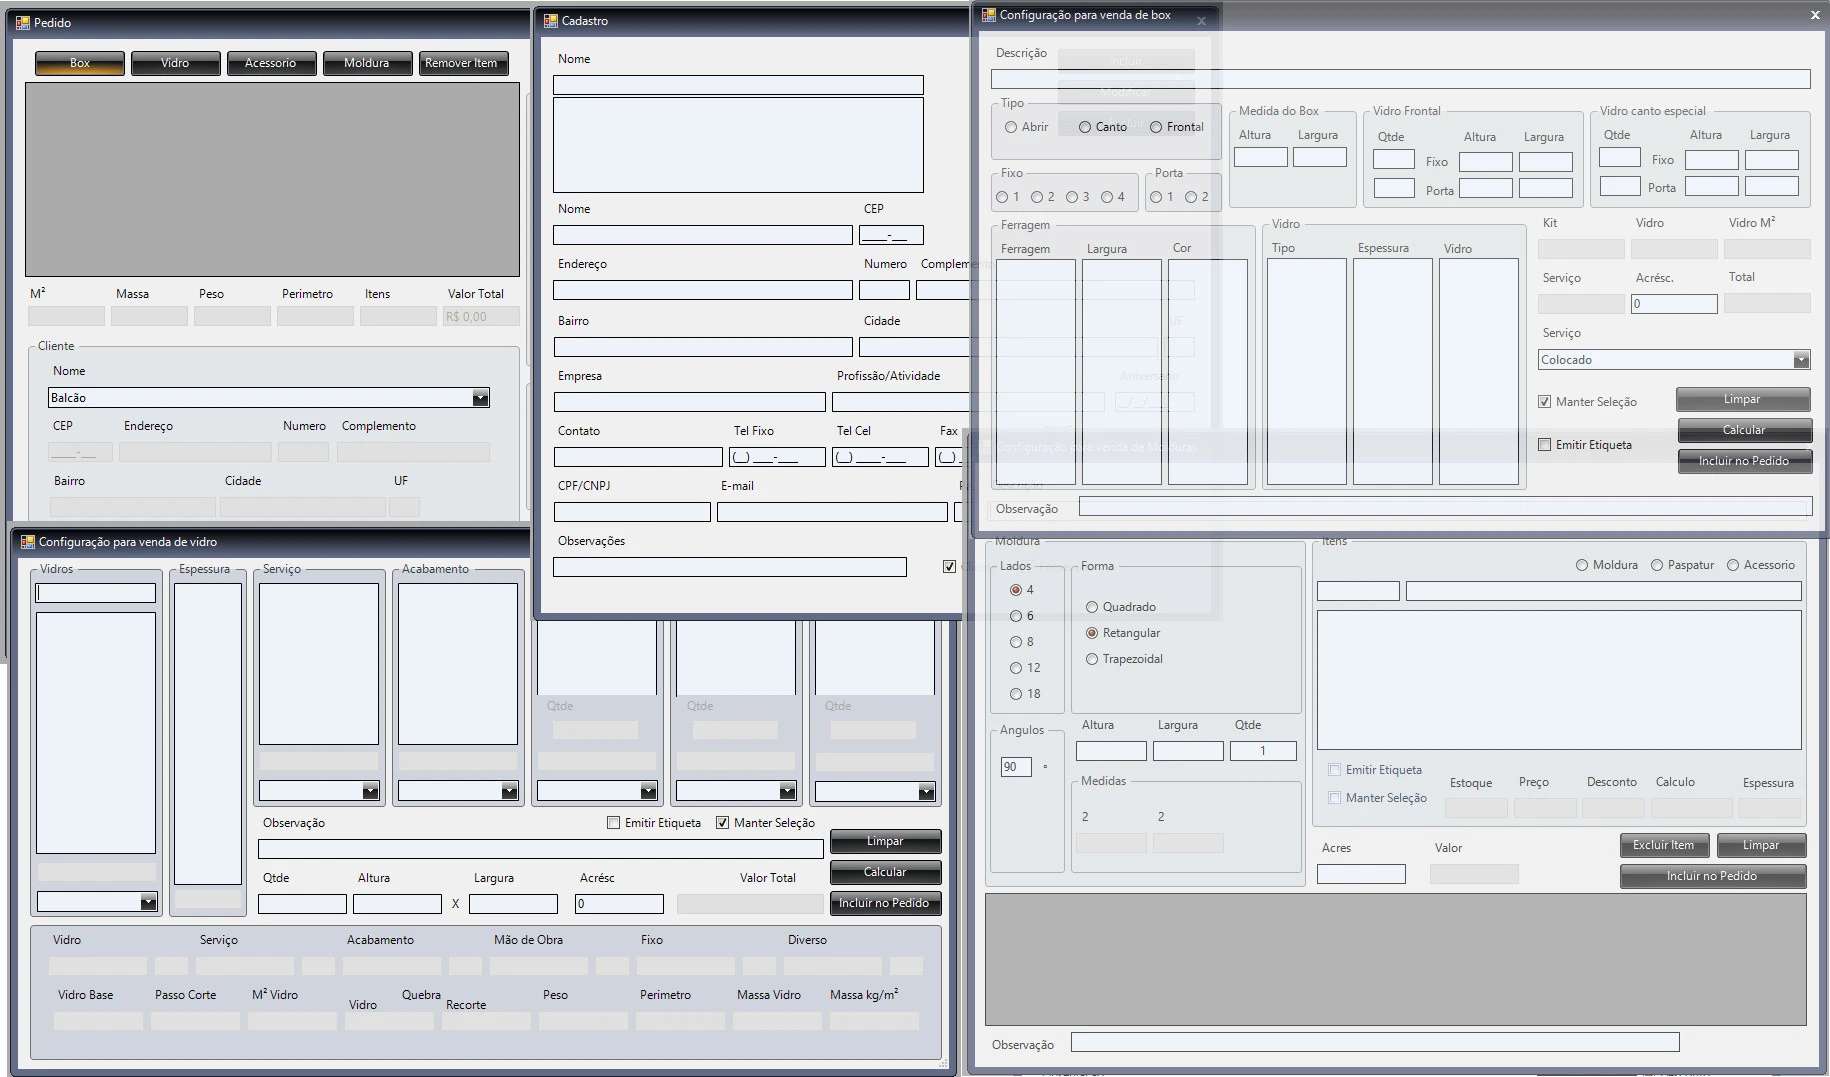
Task: Close the box configuration window
Action: coord(1814,15)
